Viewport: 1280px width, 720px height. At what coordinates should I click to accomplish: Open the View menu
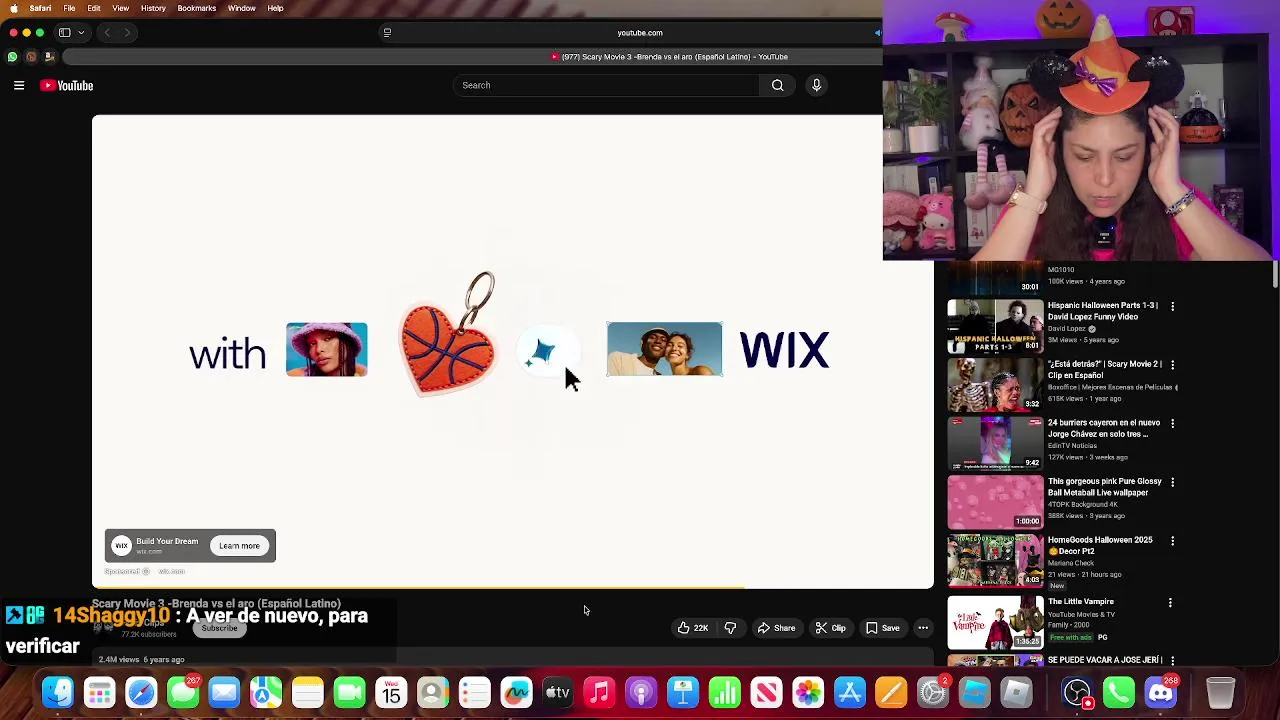pyautogui.click(x=120, y=8)
